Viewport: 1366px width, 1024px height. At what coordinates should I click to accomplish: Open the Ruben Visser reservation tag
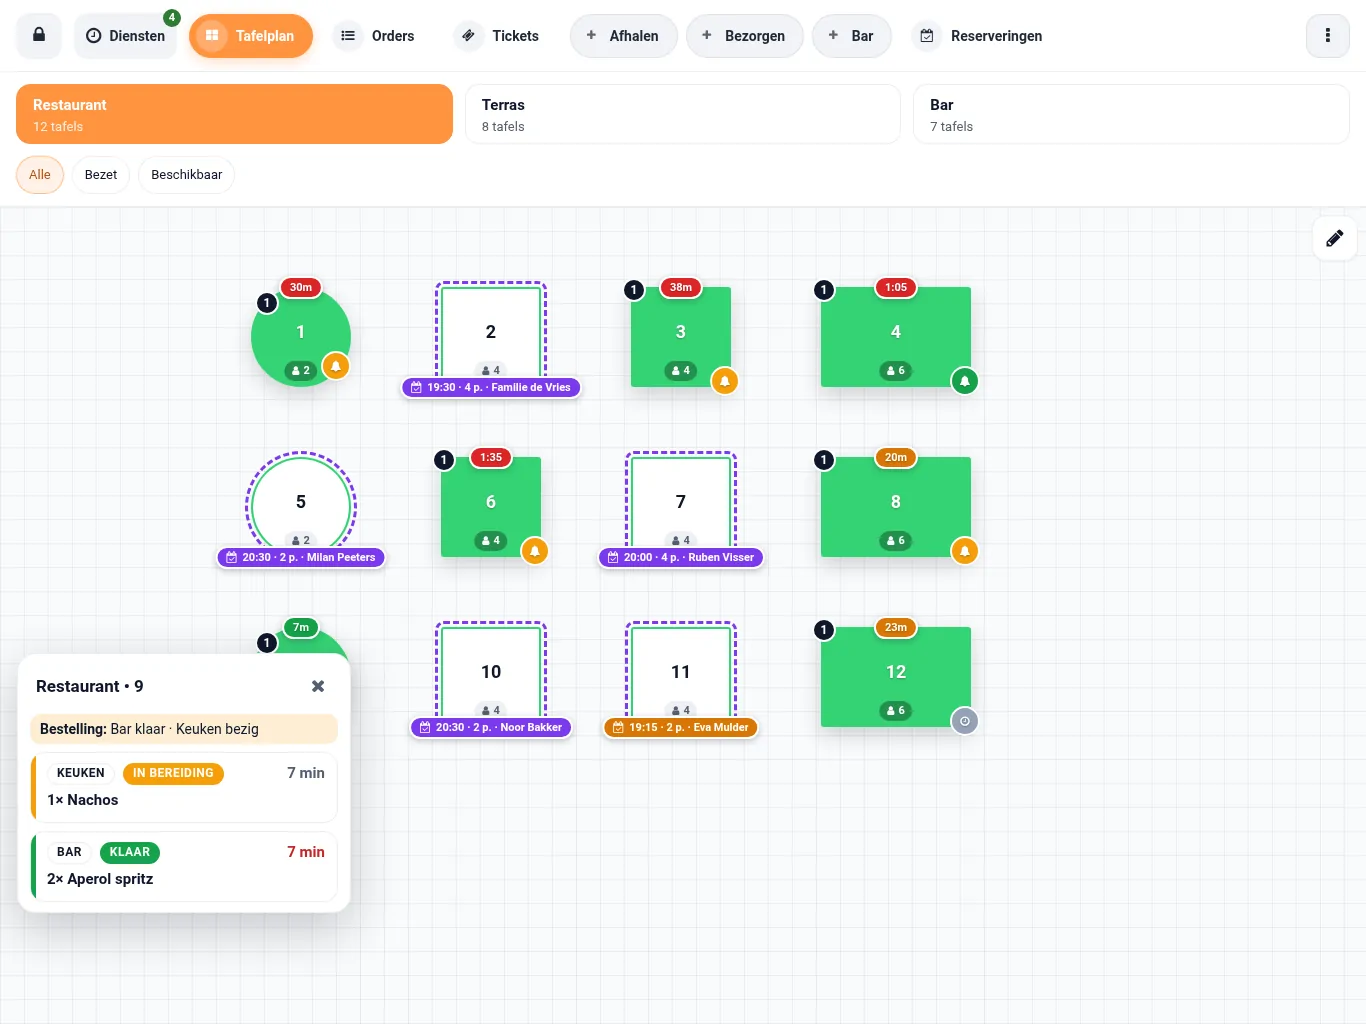coord(681,557)
